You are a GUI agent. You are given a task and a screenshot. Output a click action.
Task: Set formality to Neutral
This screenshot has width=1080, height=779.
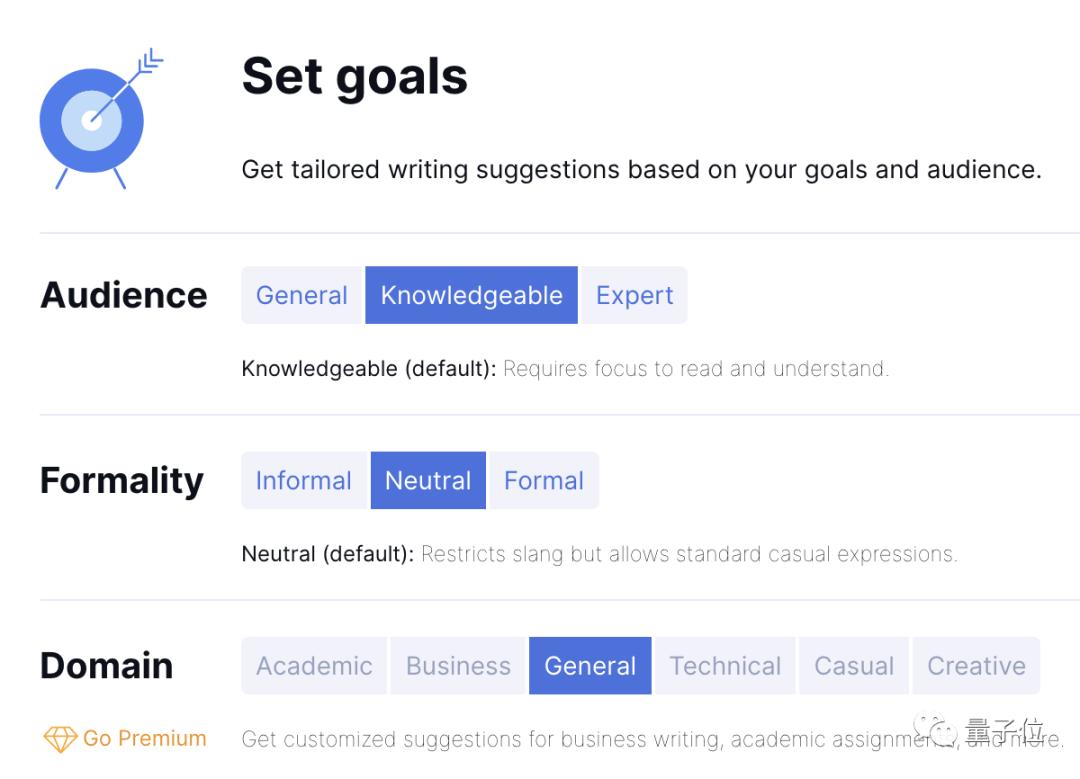click(428, 480)
